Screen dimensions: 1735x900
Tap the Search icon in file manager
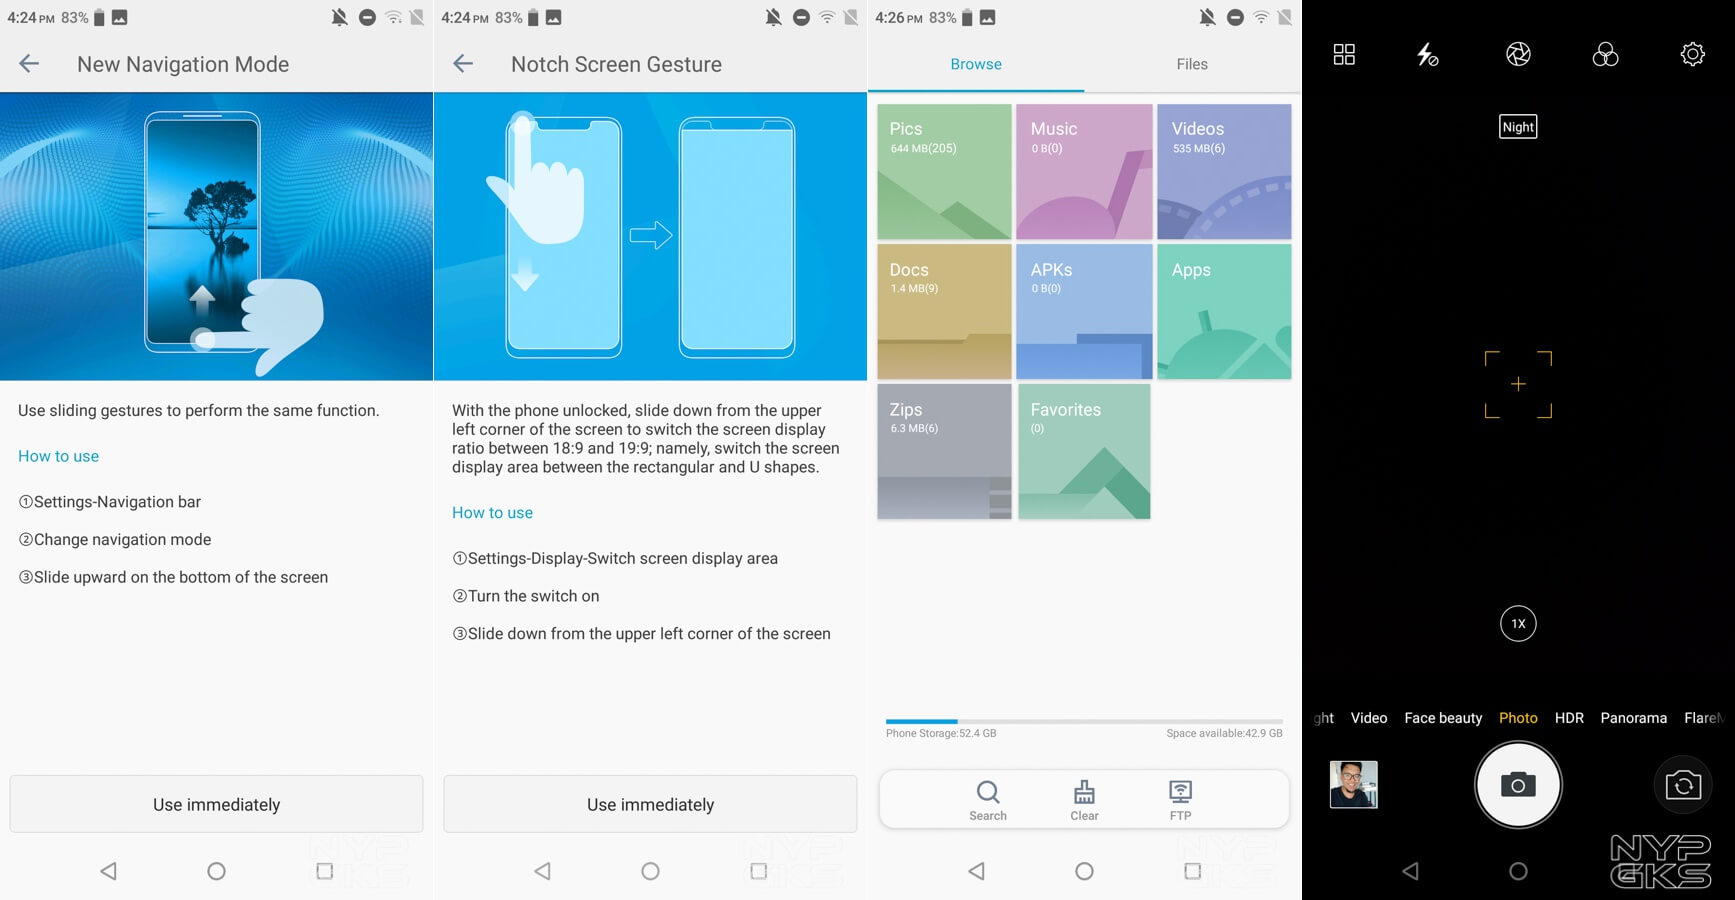(988, 800)
